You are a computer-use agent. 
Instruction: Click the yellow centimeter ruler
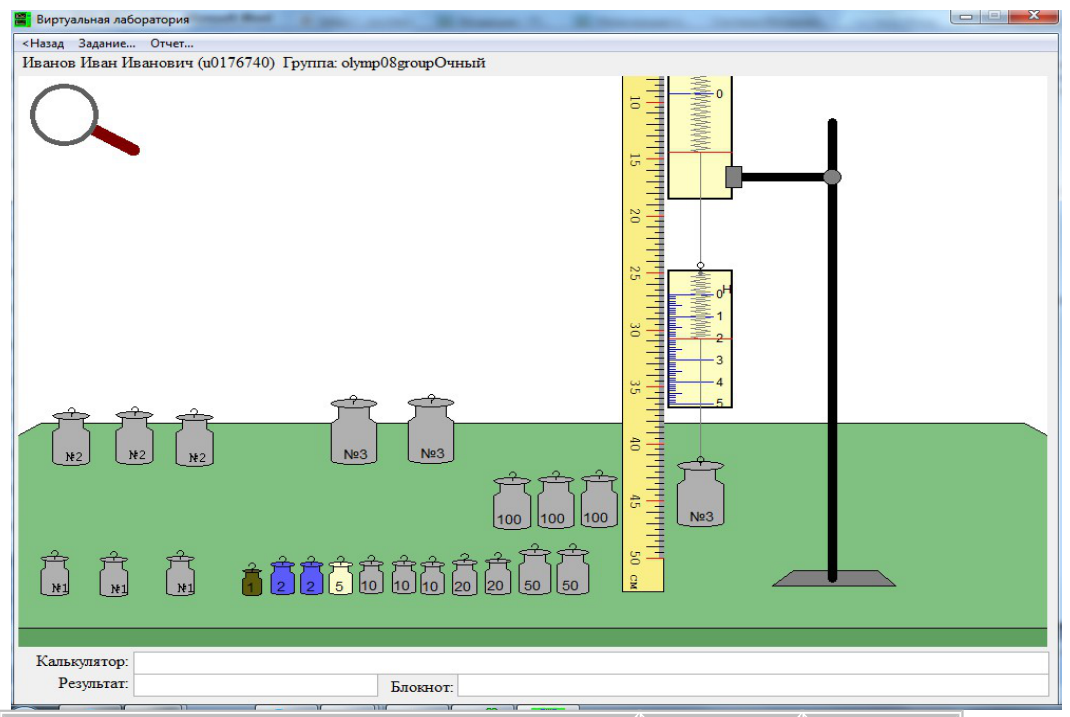tap(643, 334)
